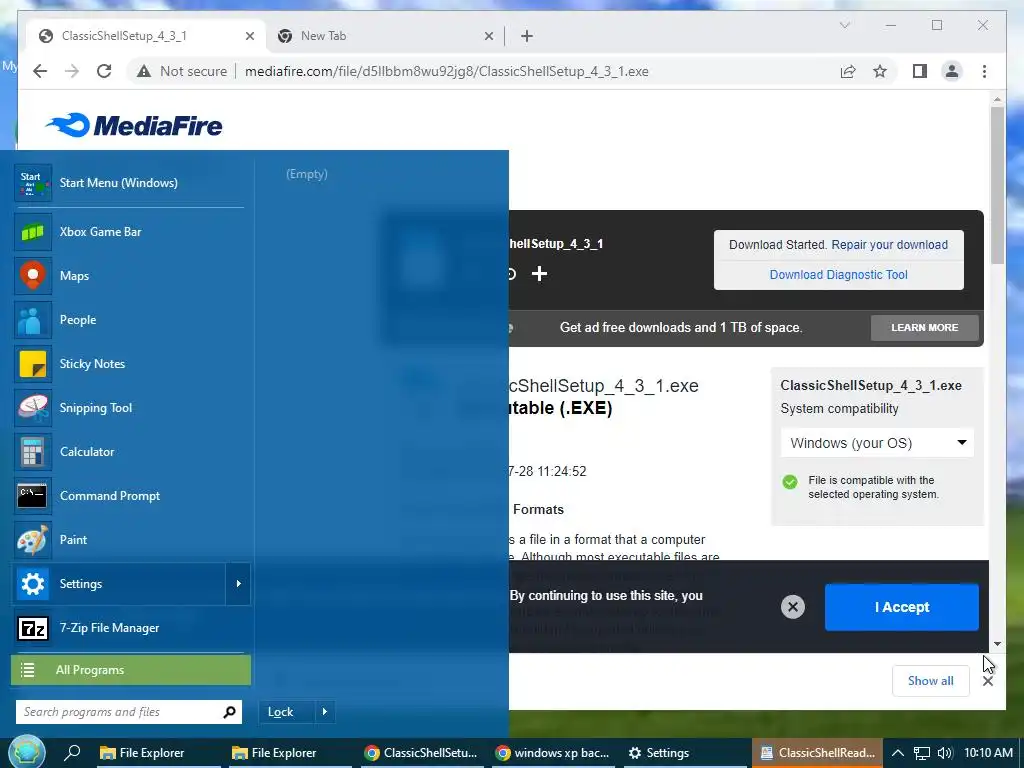
Task: Open ClassicShellRead... taskbar item
Action: pos(817,753)
